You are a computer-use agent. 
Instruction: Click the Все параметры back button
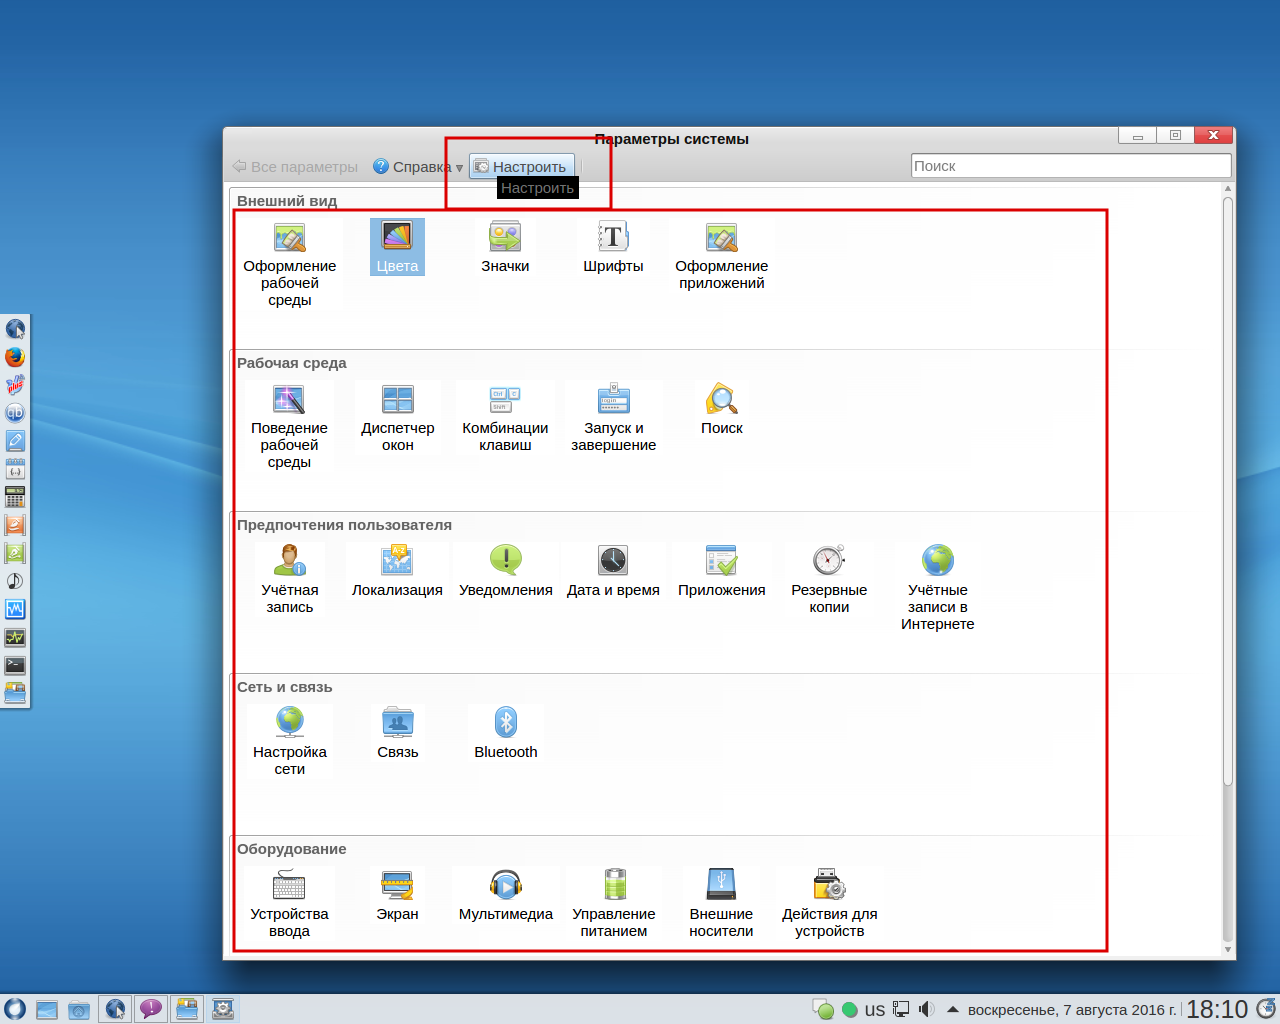[295, 167]
